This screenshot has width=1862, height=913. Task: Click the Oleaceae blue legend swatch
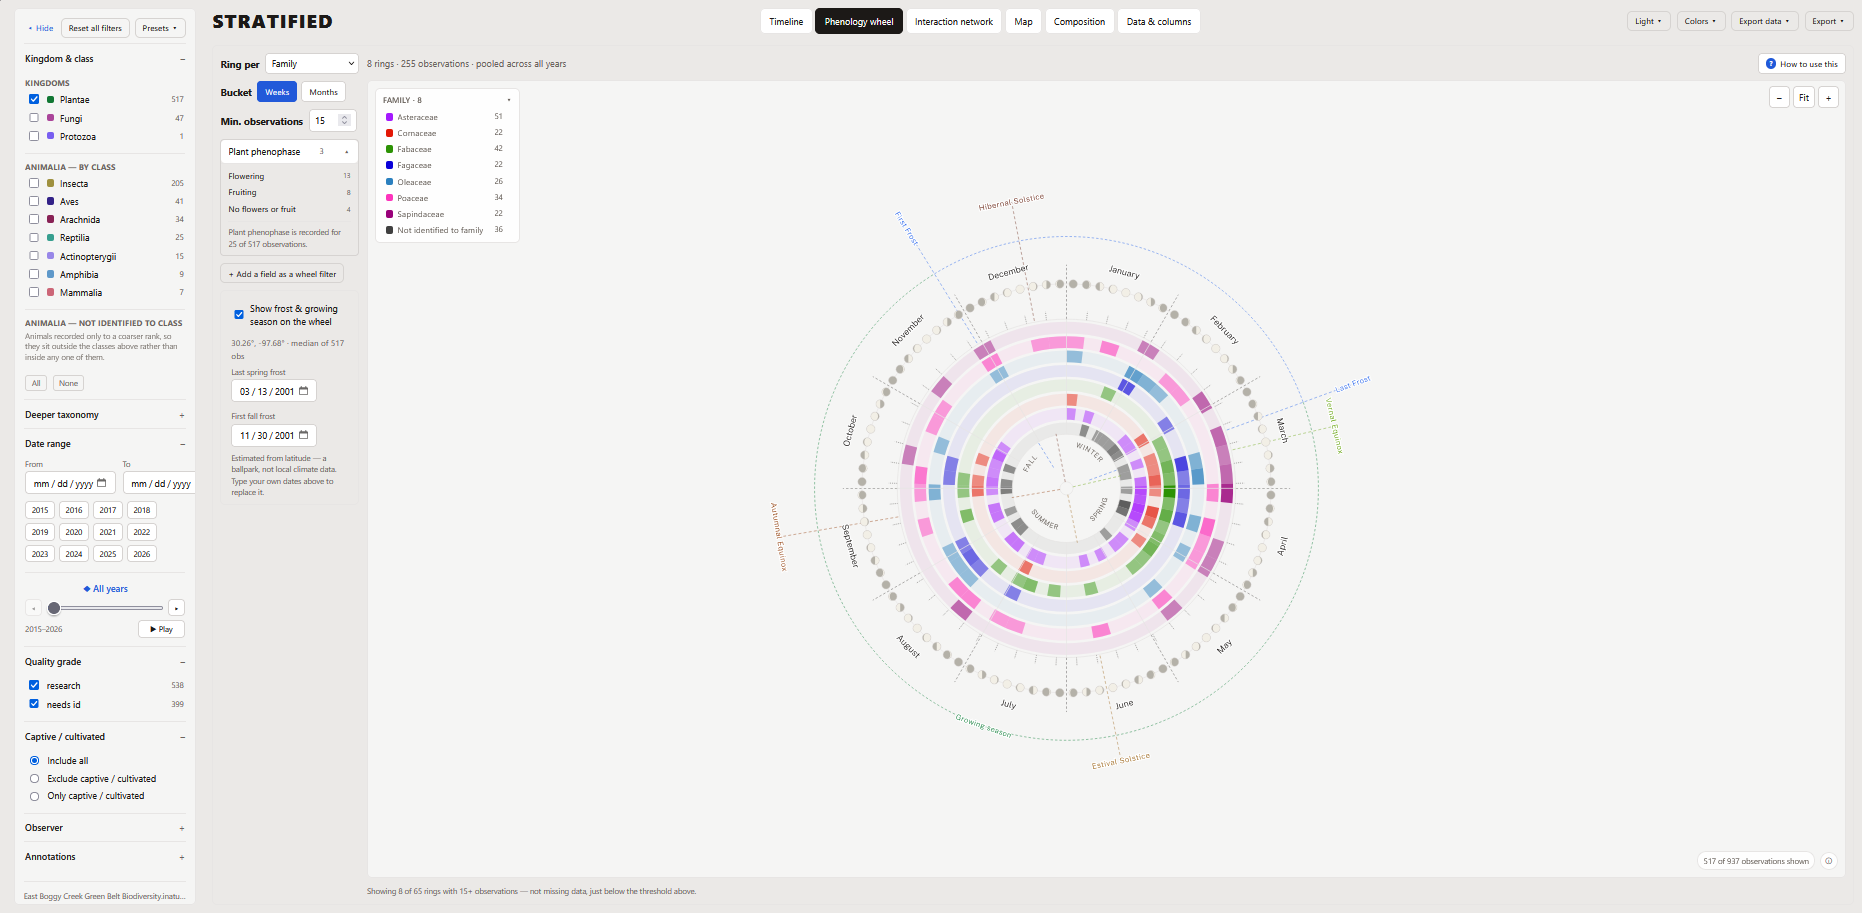click(x=389, y=182)
